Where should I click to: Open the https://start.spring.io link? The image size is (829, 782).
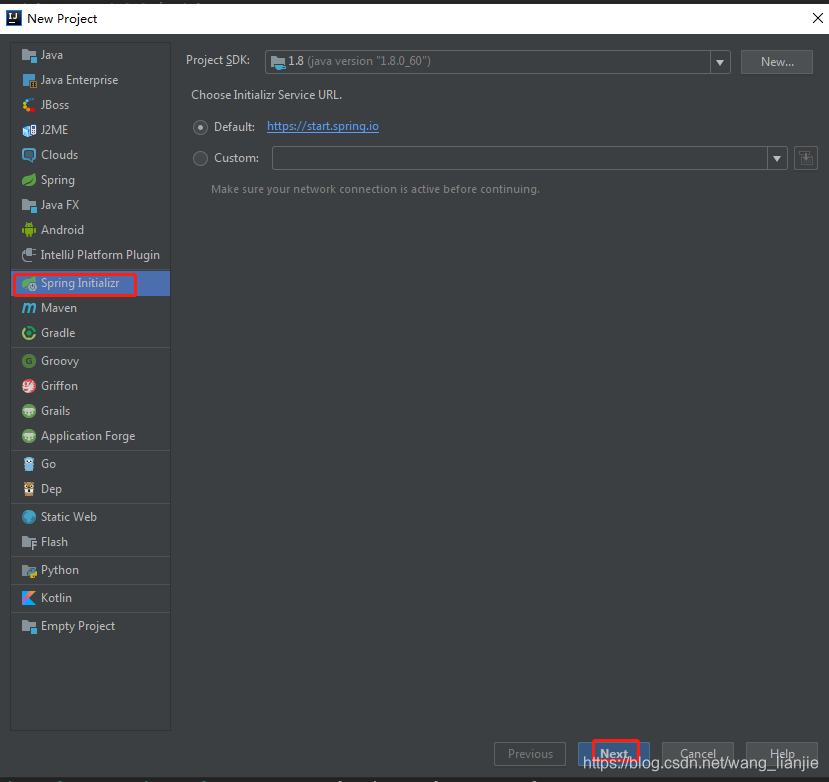click(322, 126)
